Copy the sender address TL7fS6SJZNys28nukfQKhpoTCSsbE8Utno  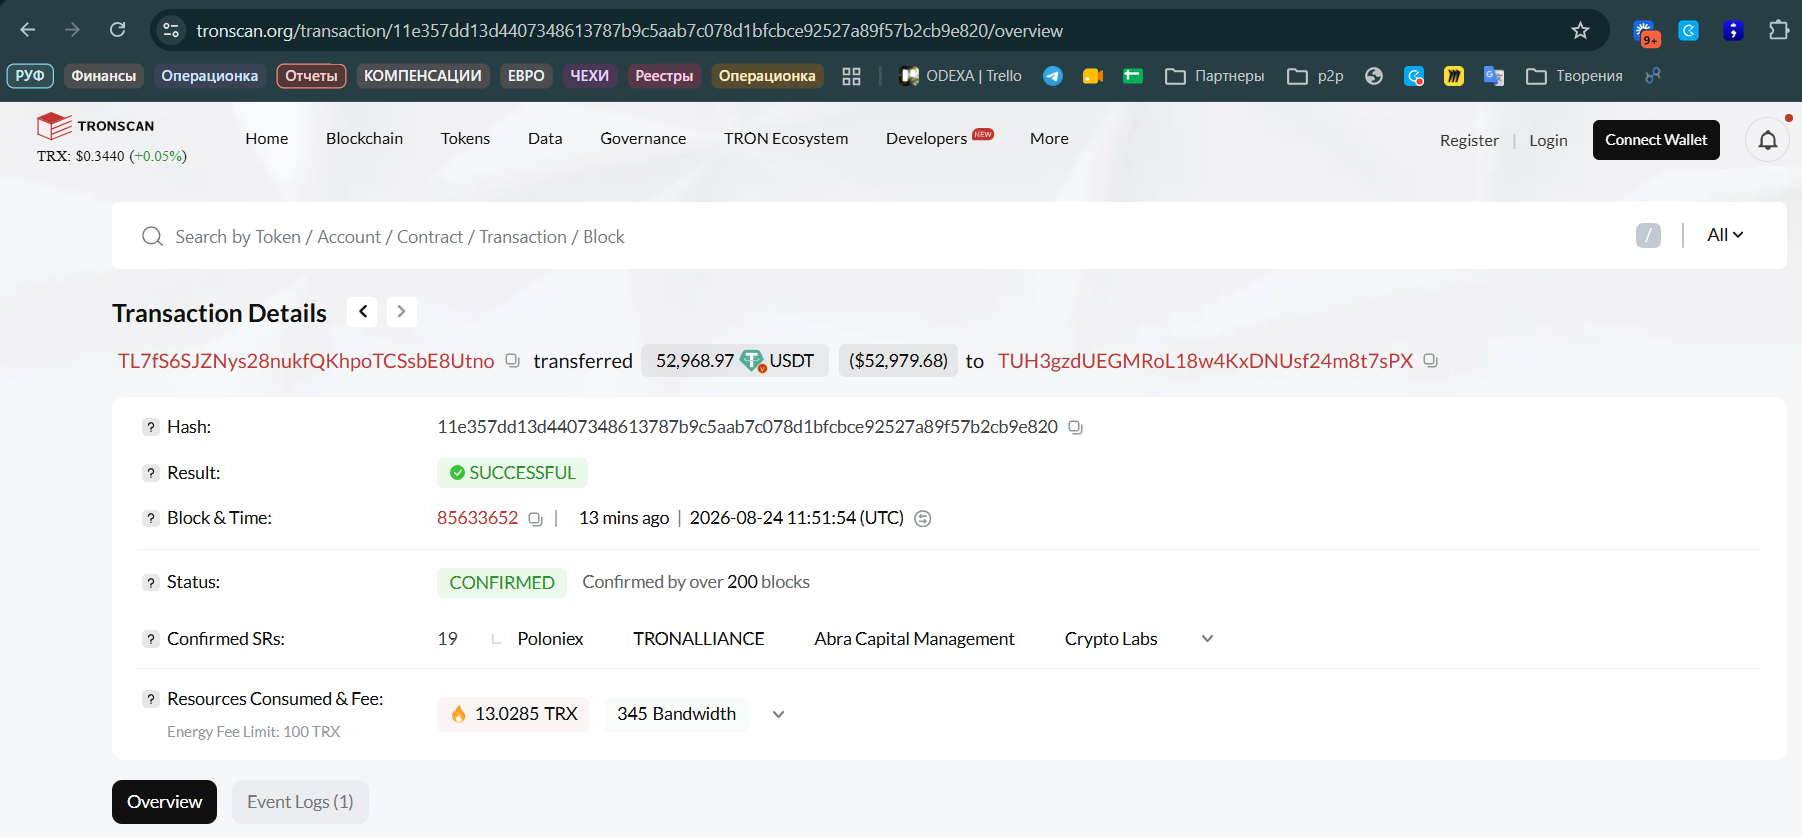(512, 361)
